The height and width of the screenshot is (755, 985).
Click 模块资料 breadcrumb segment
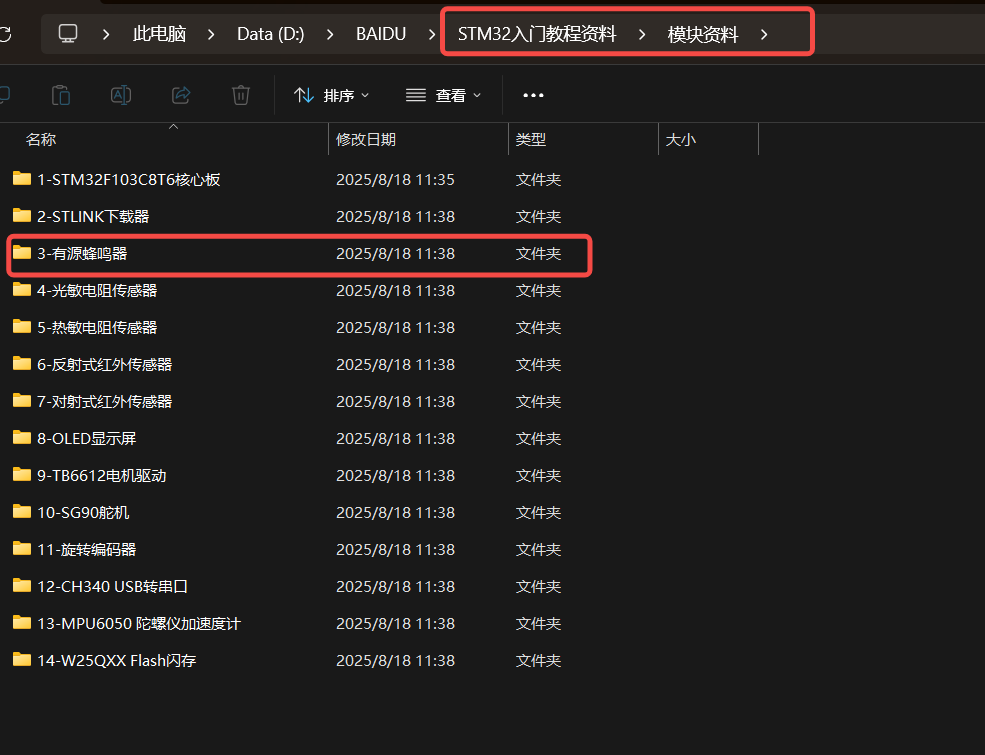pyautogui.click(x=702, y=34)
